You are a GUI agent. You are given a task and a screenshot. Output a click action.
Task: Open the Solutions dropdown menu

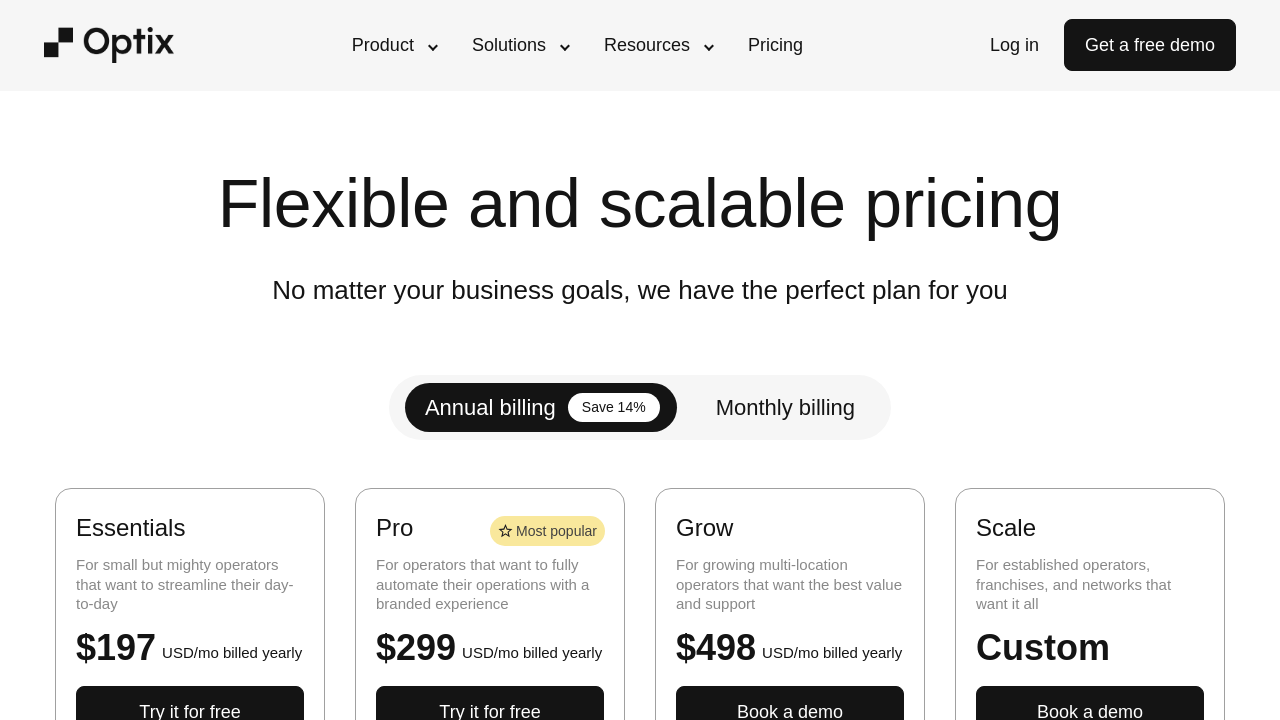[x=509, y=45]
